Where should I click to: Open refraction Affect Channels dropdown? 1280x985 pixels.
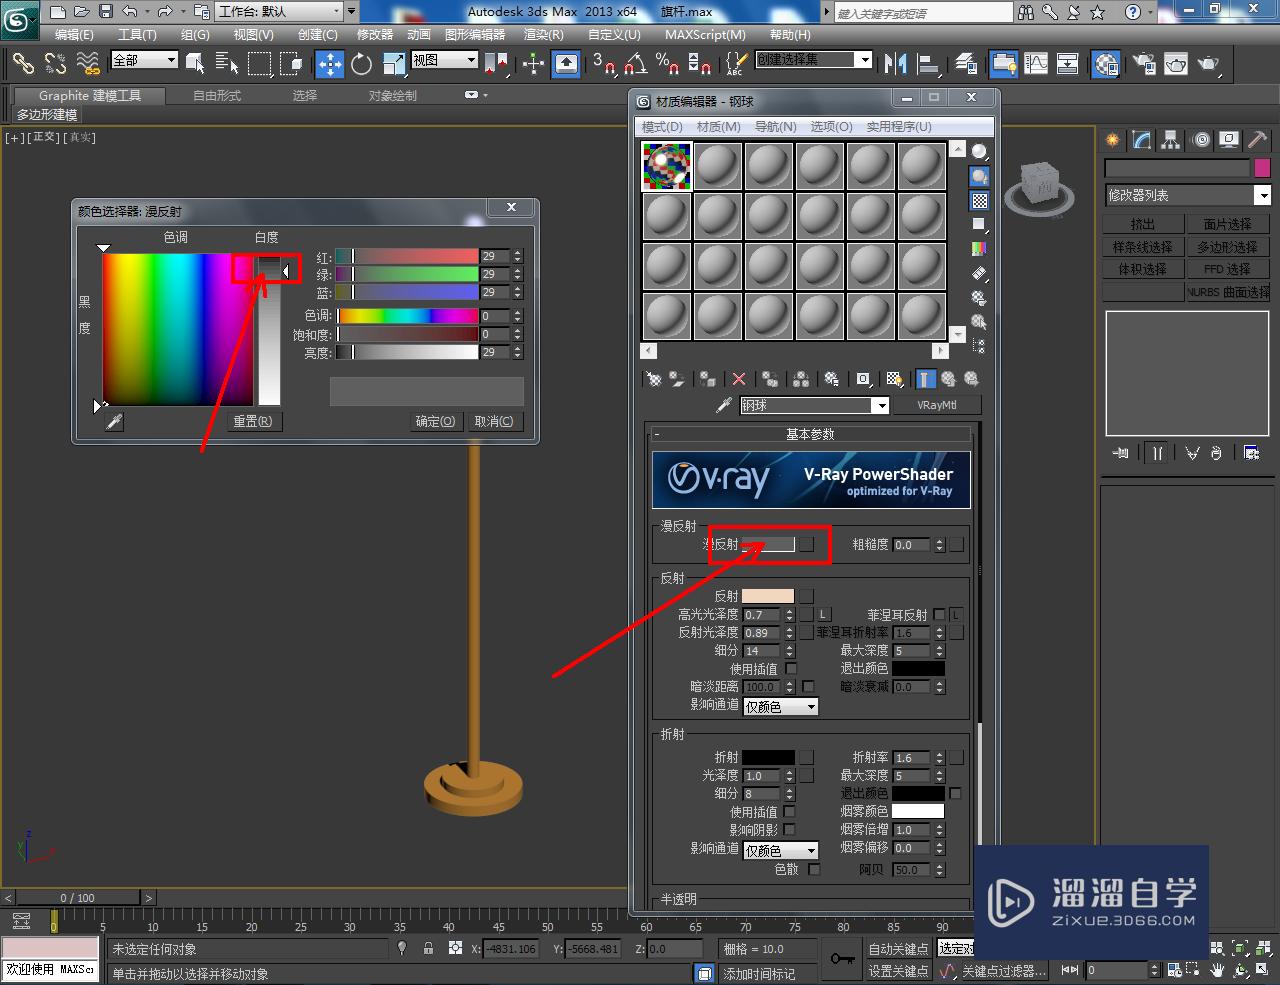pyautogui.click(x=781, y=850)
